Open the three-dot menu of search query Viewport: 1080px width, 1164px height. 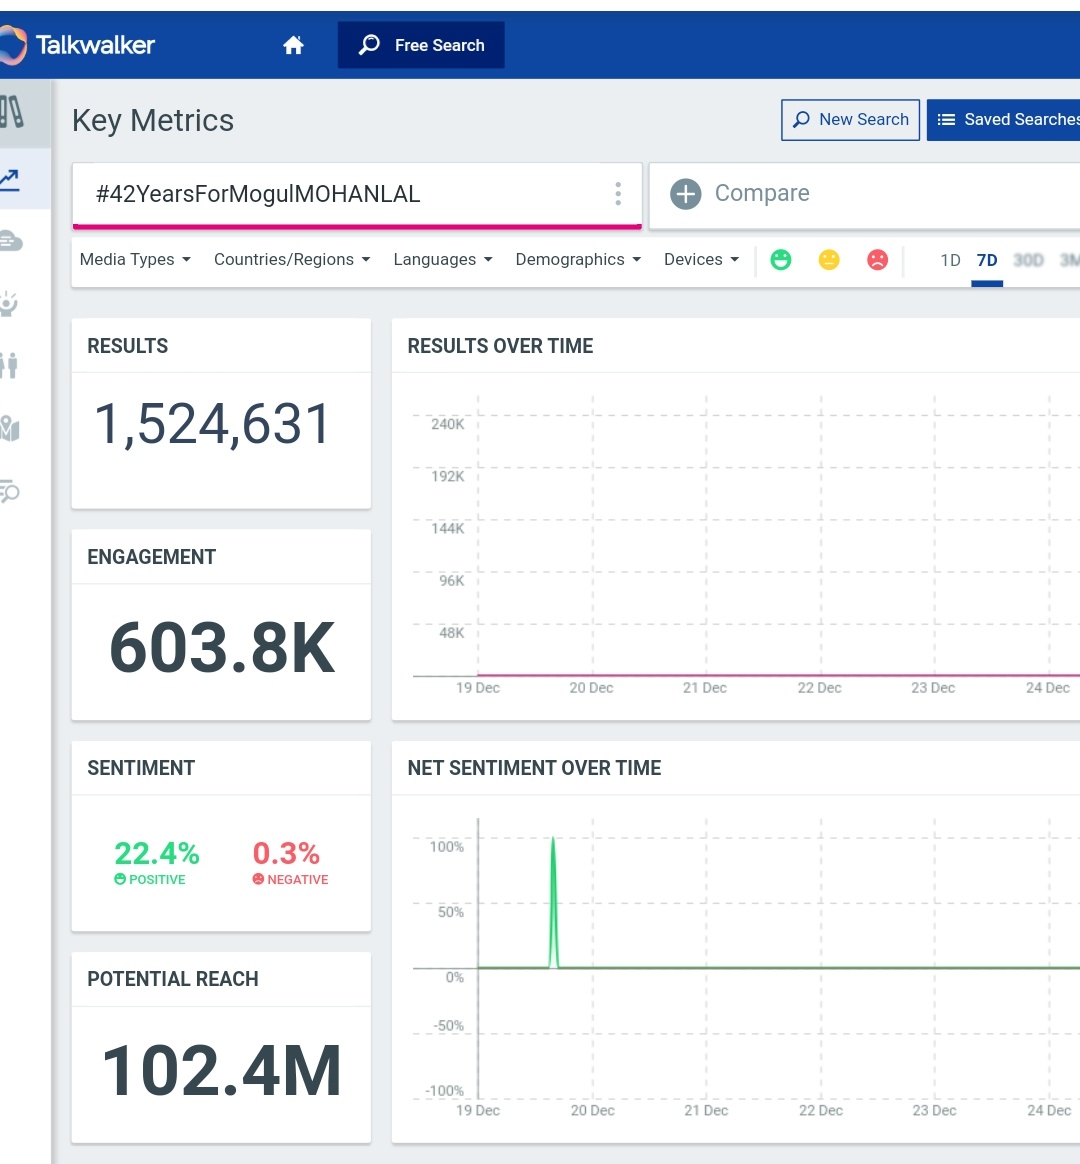click(618, 194)
